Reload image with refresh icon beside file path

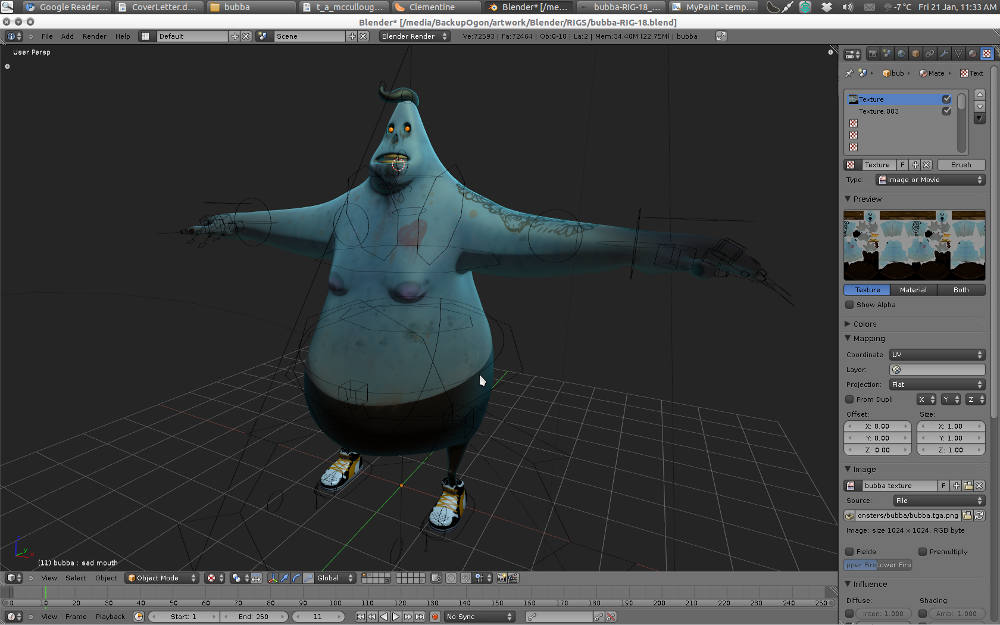point(980,515)
